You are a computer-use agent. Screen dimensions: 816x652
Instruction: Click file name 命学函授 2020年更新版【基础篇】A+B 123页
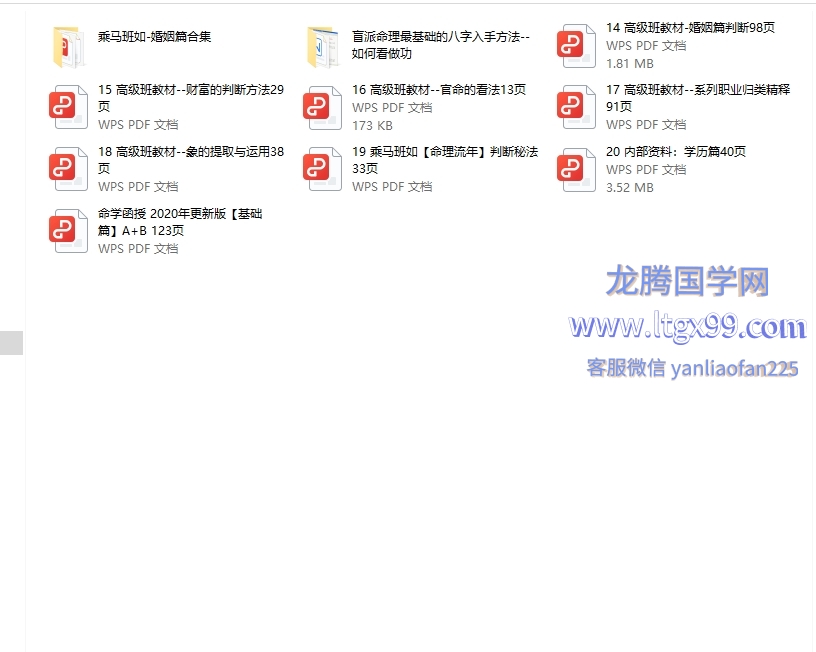pyautogui.click(x=180, y=222)
